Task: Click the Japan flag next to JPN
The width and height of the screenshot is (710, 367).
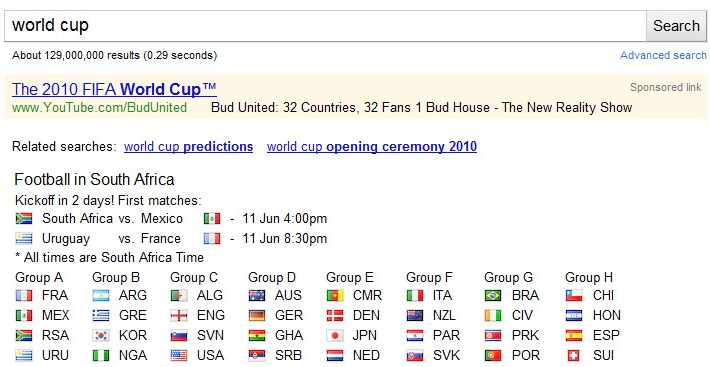Action: (335, 336)
